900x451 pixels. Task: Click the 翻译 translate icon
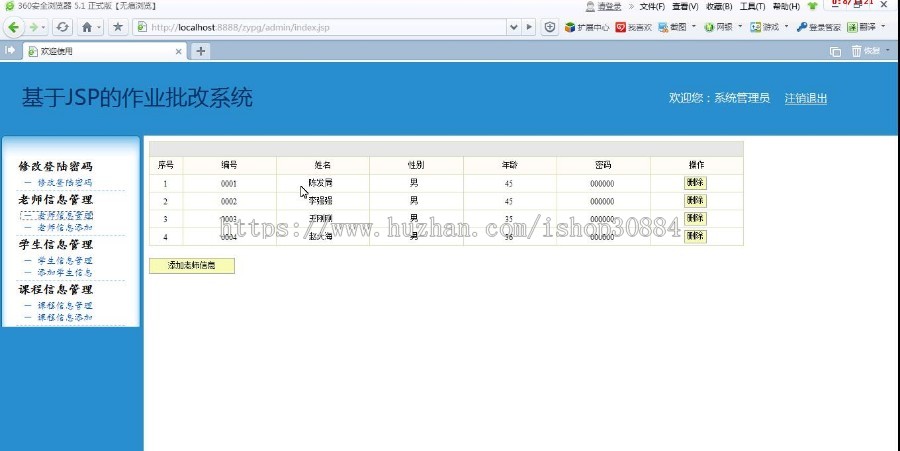click(x=862, y=27)
